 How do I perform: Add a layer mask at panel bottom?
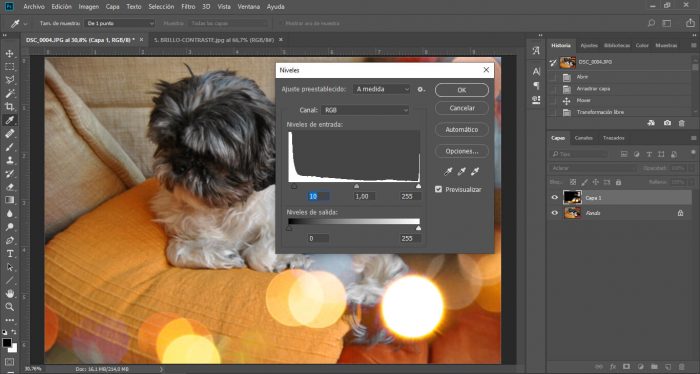[x=626, y=367]
